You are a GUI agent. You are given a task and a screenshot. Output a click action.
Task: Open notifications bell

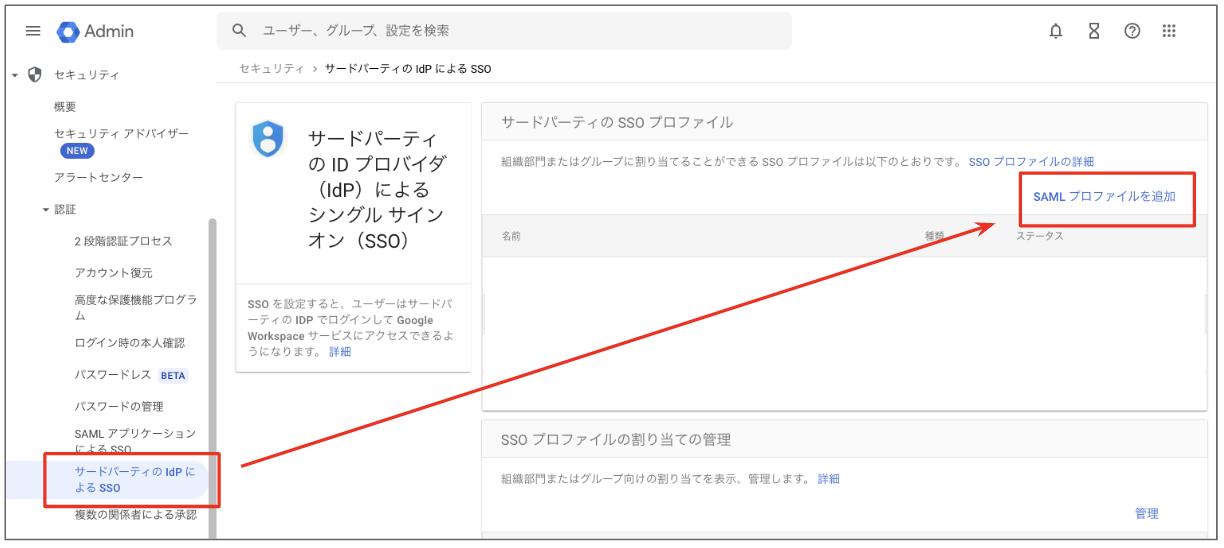point(1055,31)
